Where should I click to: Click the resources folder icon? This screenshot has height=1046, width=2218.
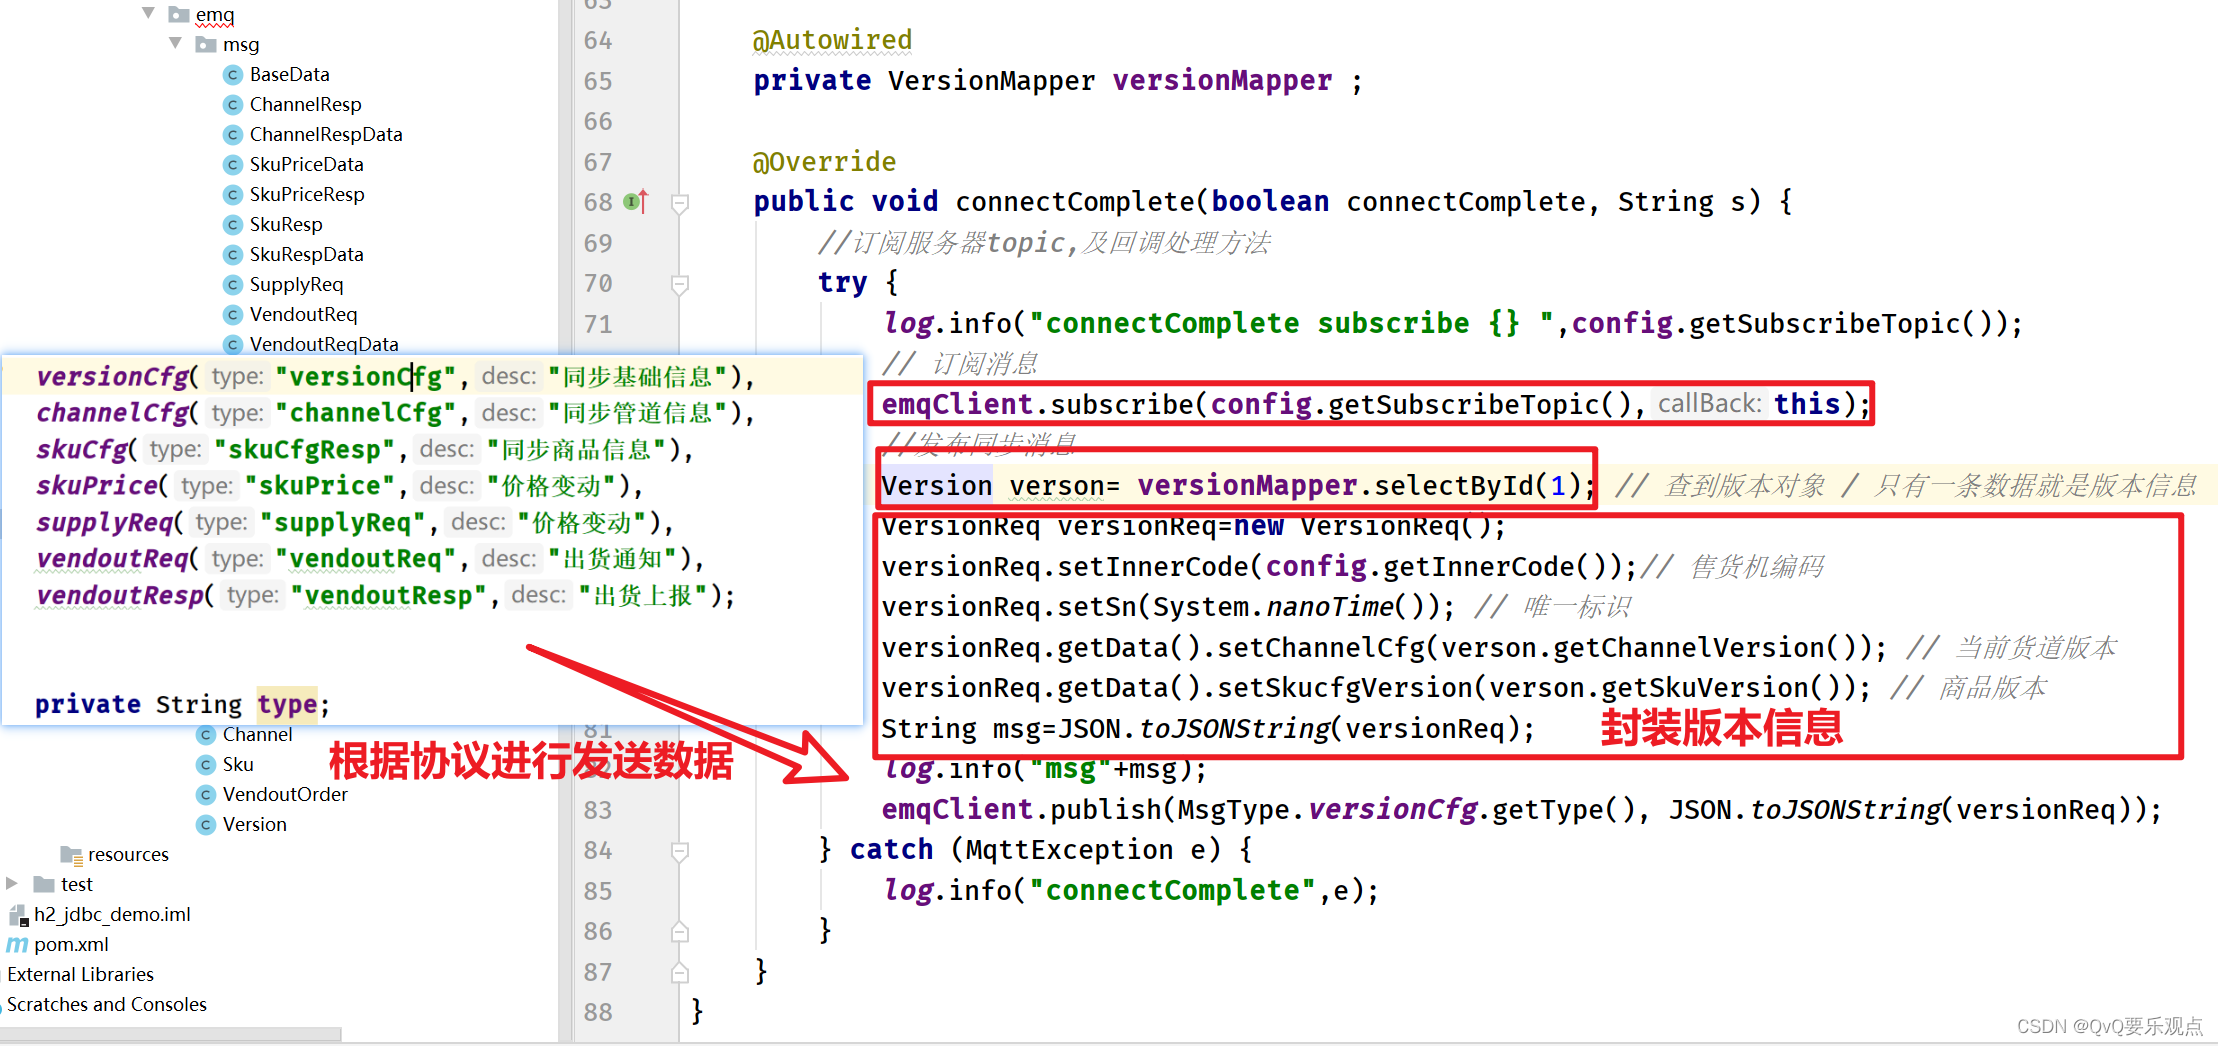pos(71,854)
